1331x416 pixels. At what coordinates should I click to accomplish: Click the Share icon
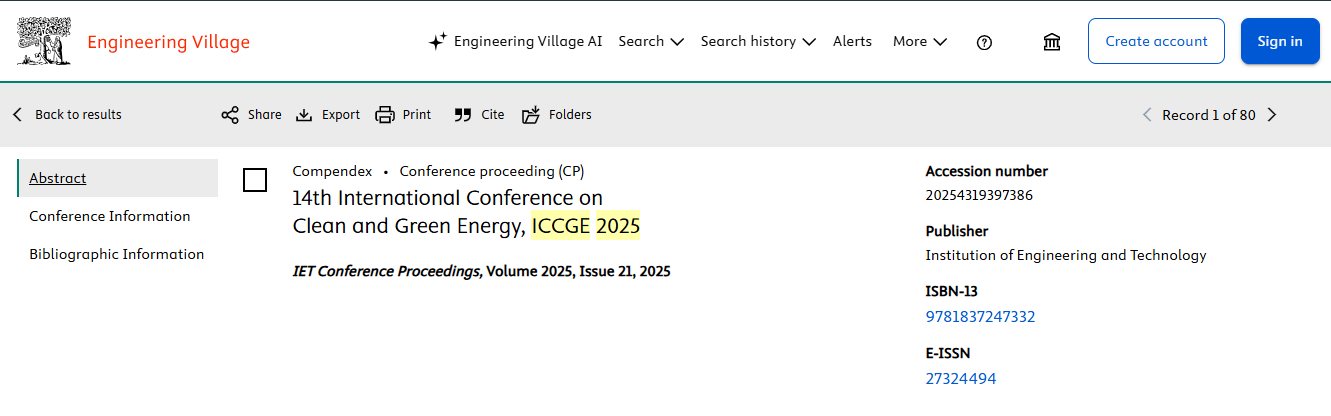click(x=230, y=115)
